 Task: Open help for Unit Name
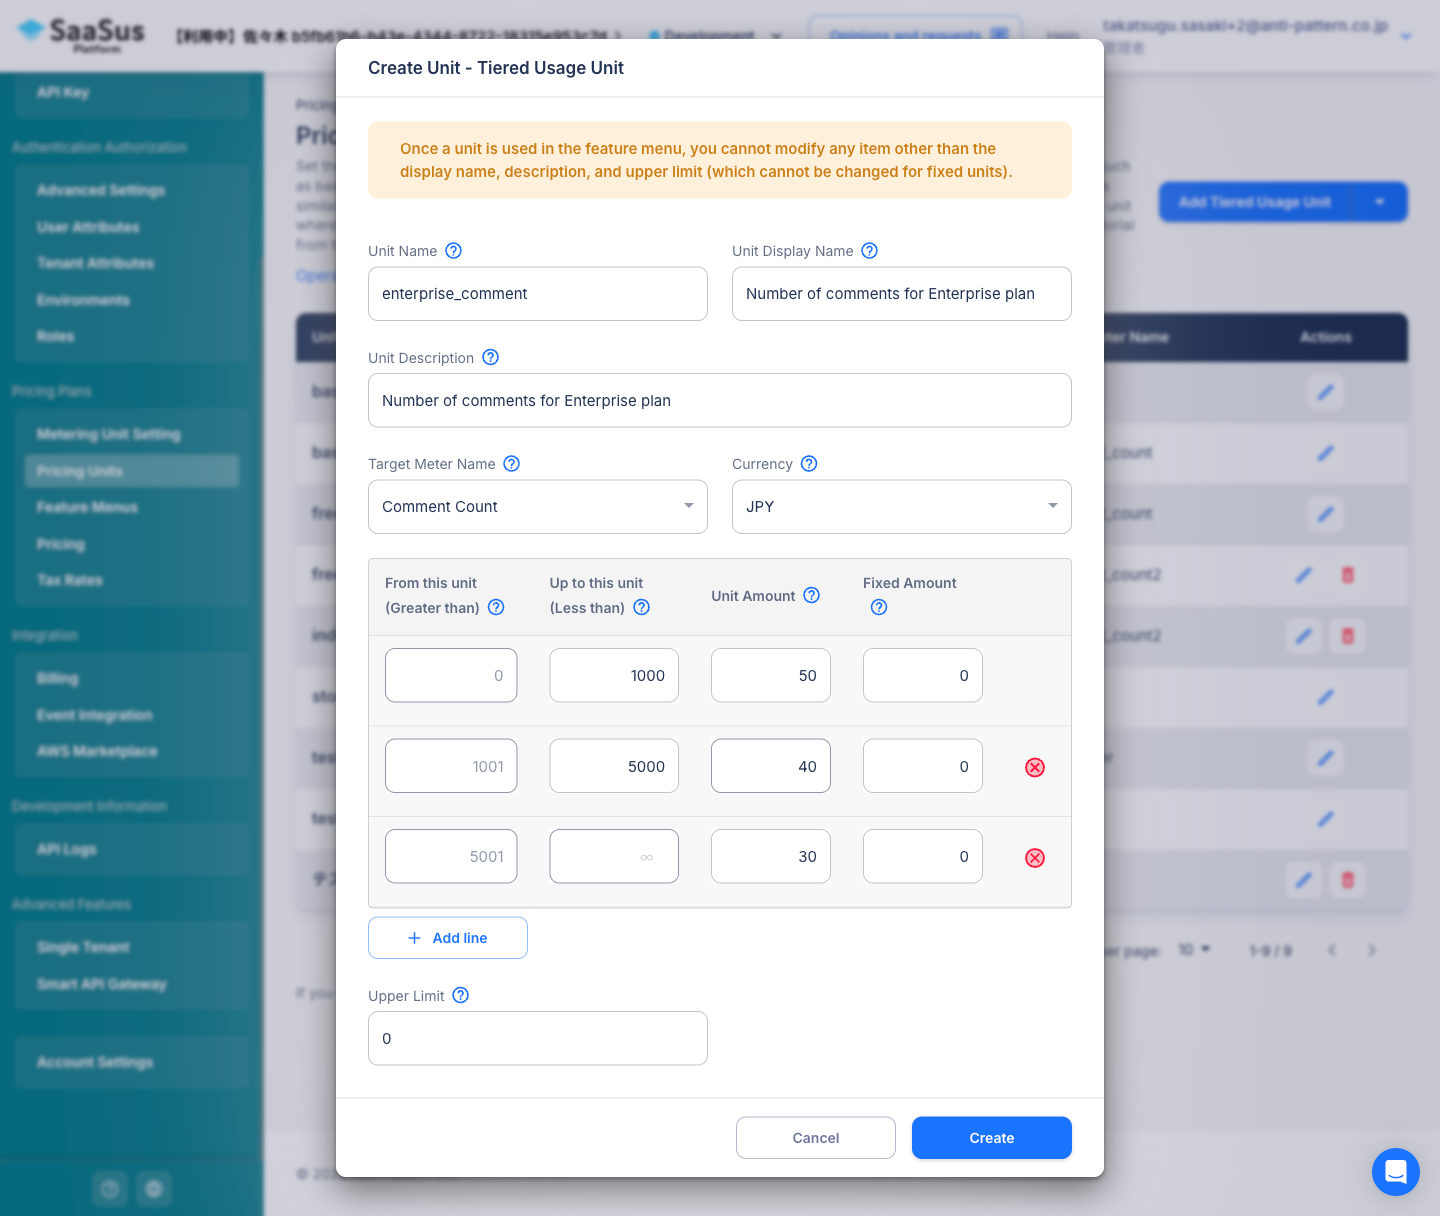[x=453, y=251]
